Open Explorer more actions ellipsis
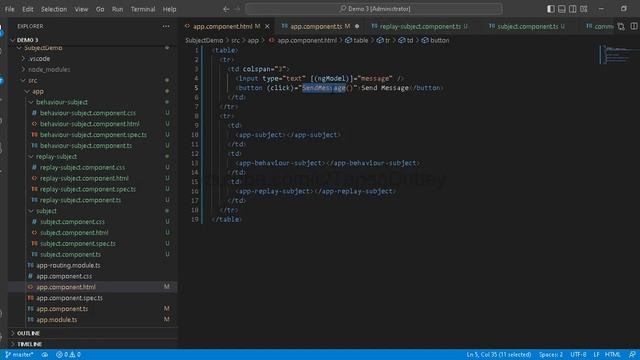This screenshot has height=360, width=640. coord(166,26)
